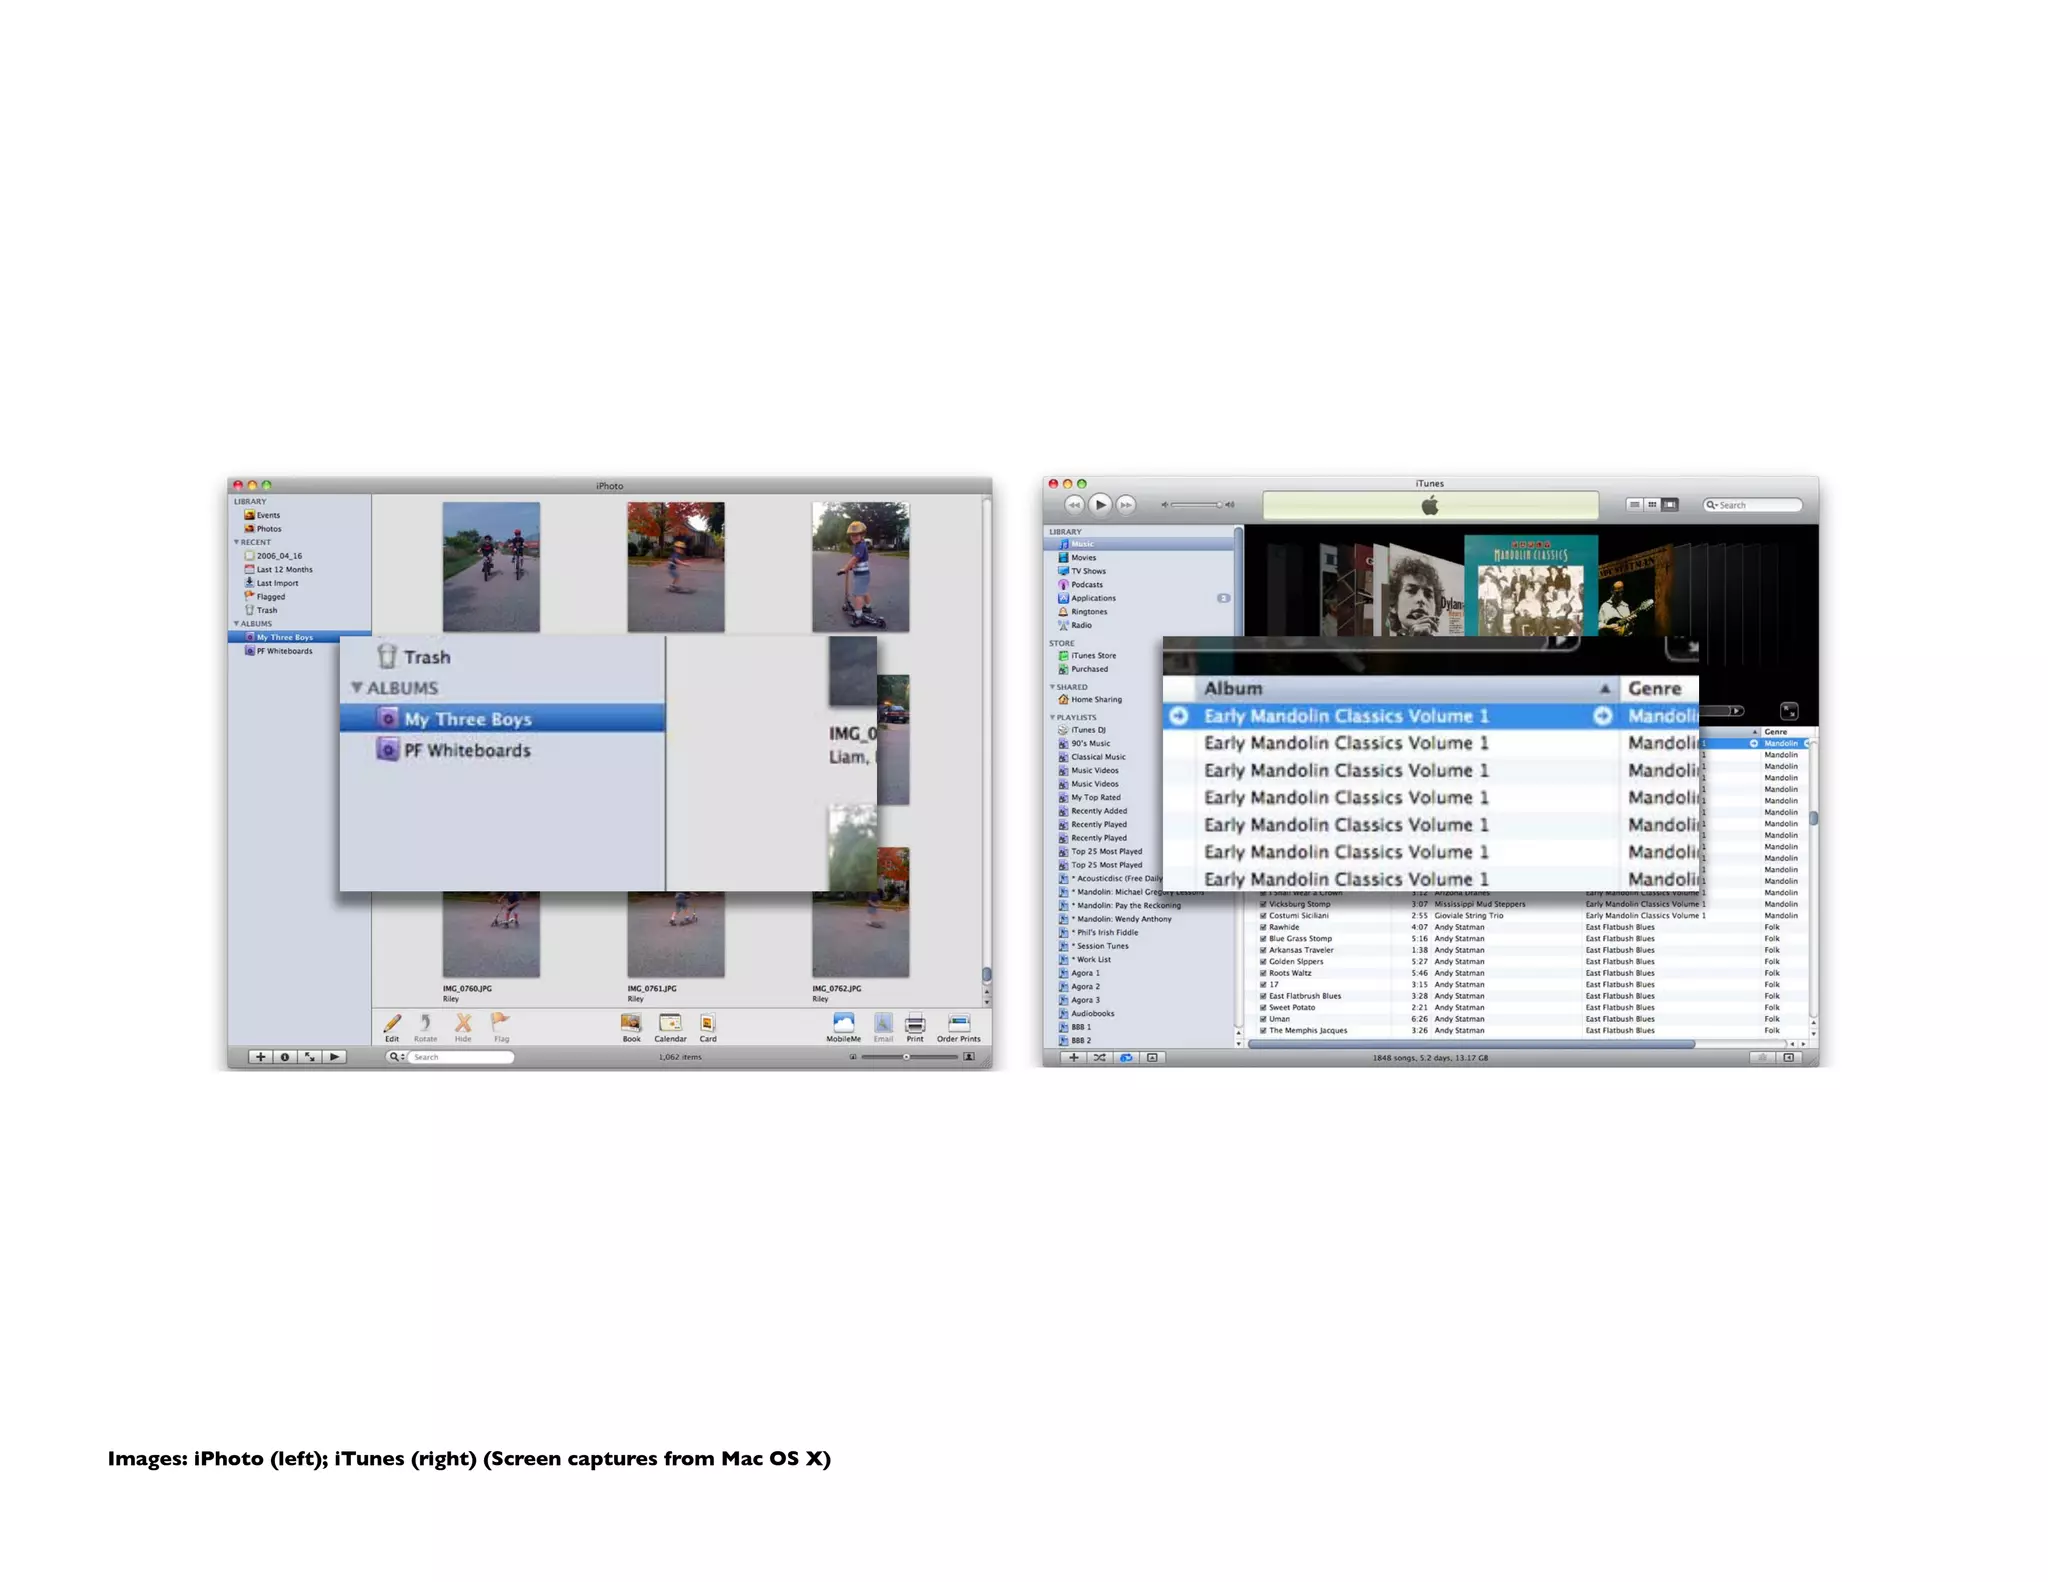
Task: Select Events in iPhoto library
Action: coord(263,515)
